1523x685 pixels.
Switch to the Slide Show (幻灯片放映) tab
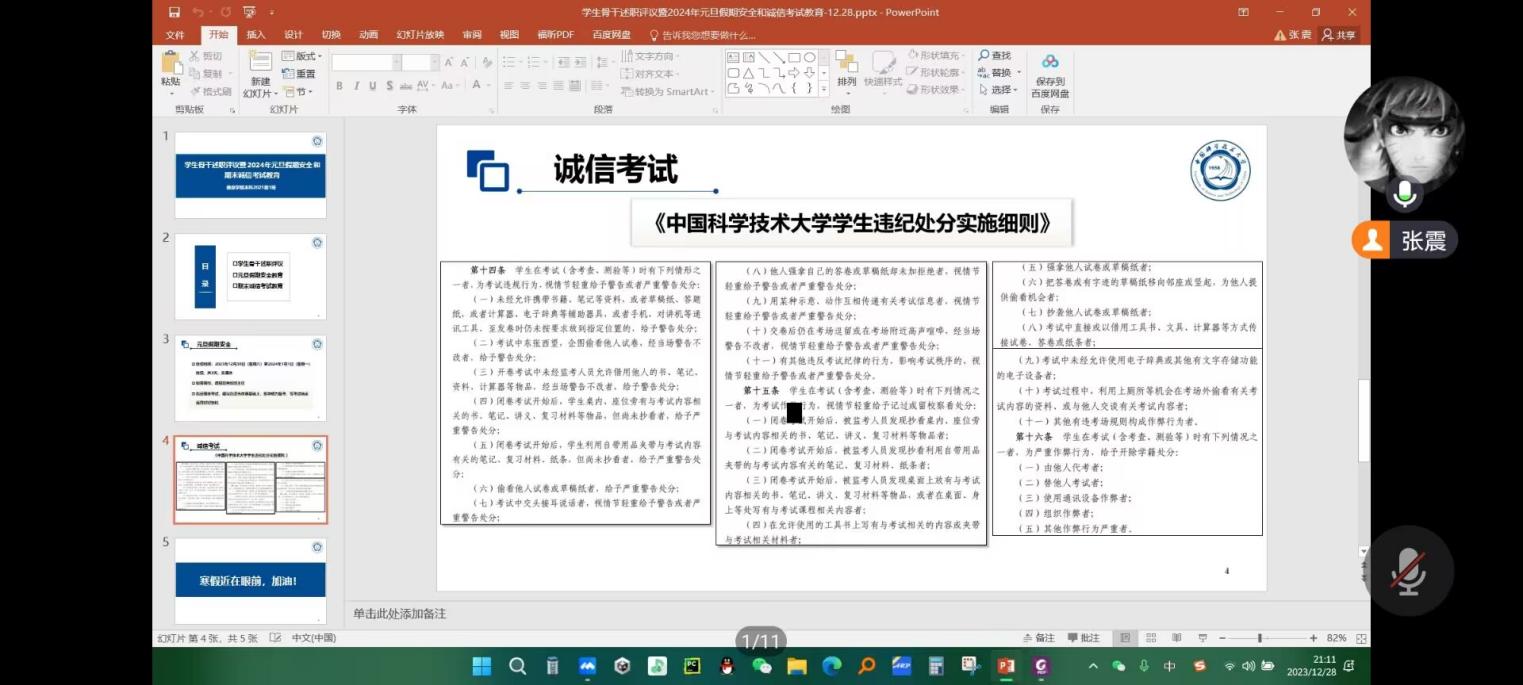click(x=420, y=35)
